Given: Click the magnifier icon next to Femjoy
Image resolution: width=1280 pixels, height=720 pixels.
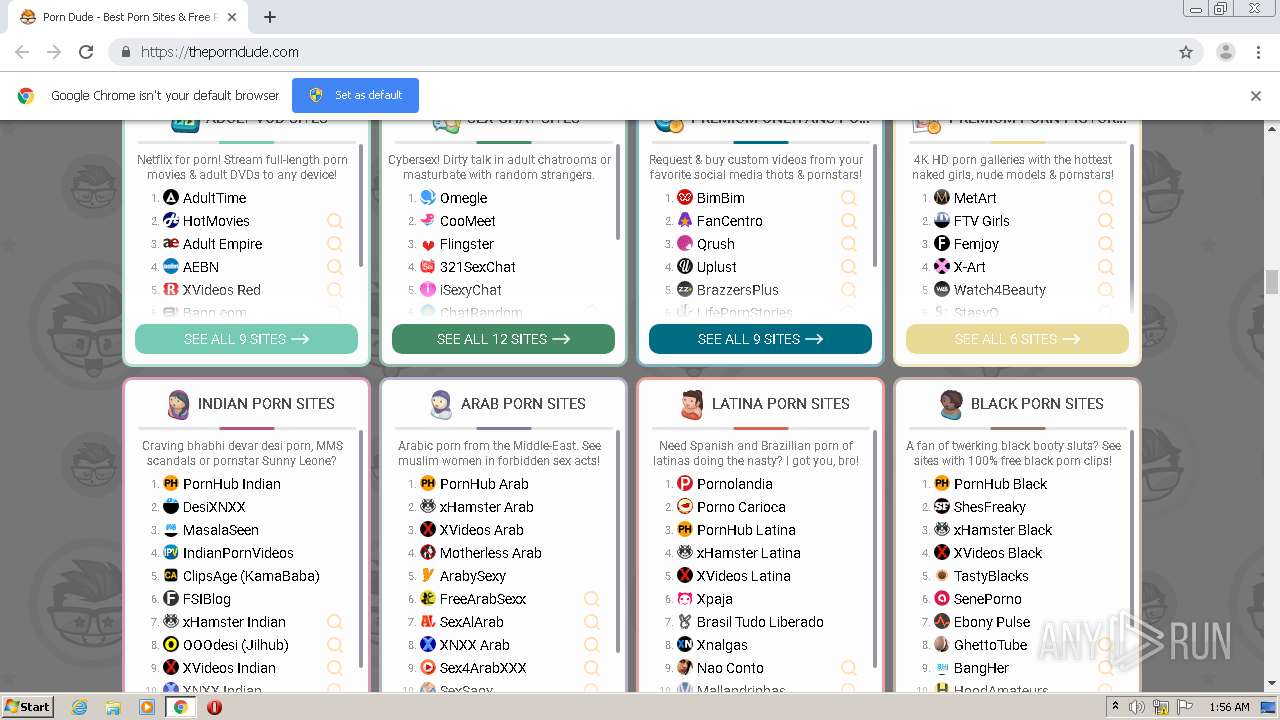Looking at the screenshot, I should click(1106, 244).
